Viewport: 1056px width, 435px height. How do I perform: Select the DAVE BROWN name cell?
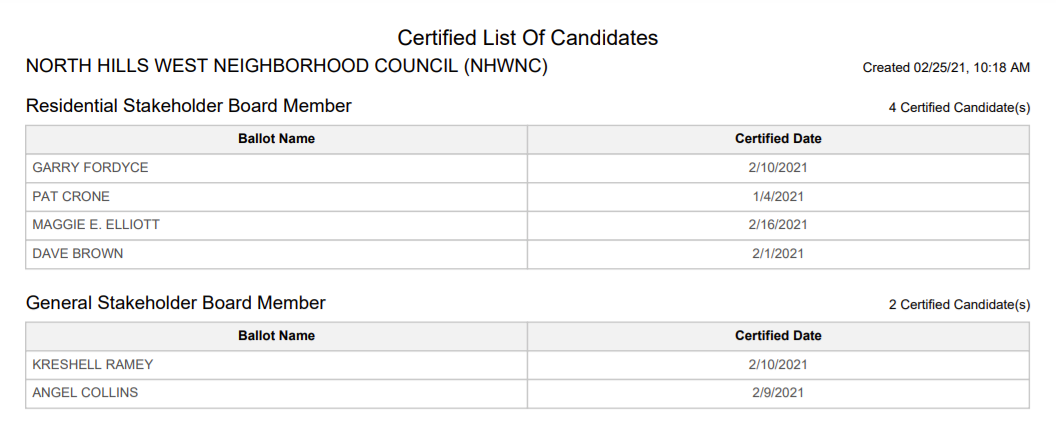pyautogui.click(x=277, y=254)
